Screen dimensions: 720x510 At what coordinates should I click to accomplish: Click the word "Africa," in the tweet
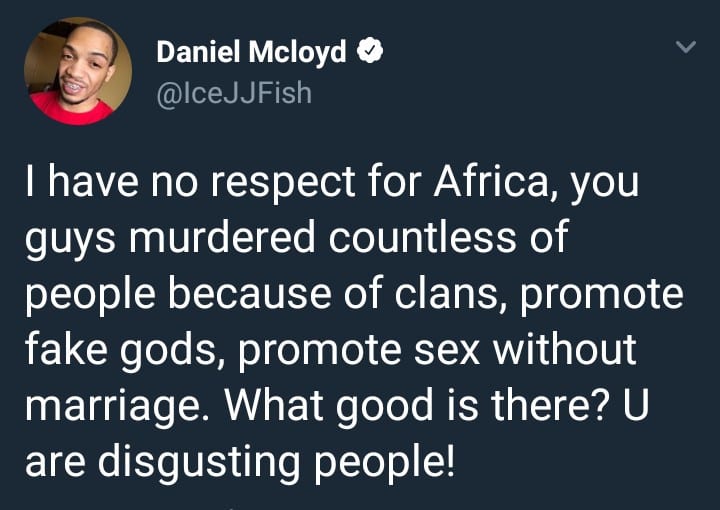(496, 181)
